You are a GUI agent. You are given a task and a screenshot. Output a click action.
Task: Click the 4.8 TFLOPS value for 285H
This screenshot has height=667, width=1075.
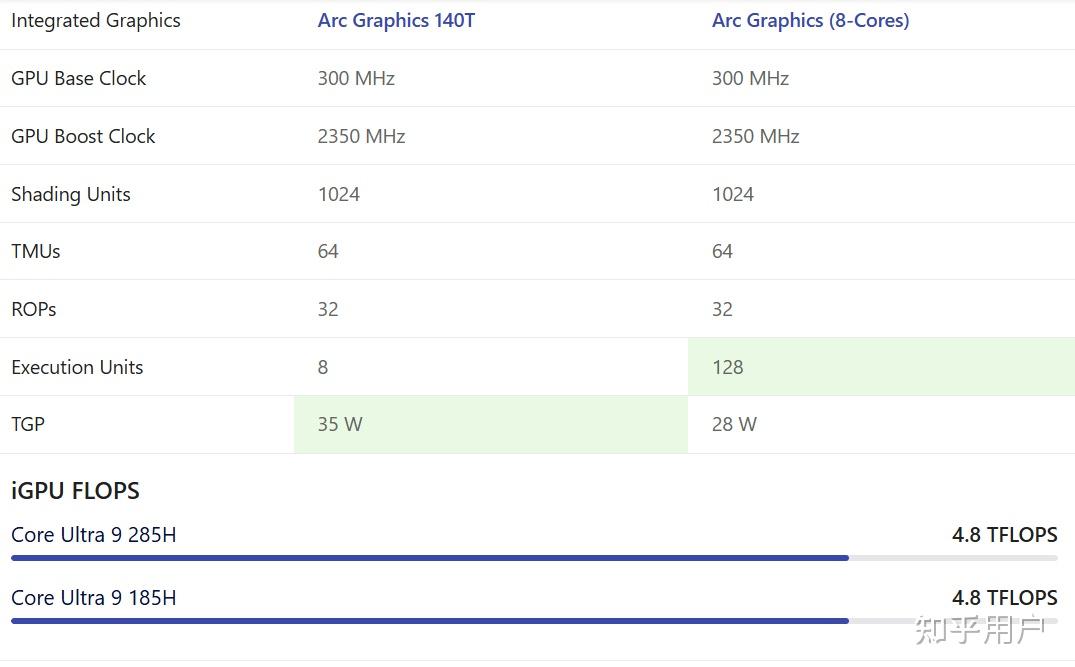1004,535
